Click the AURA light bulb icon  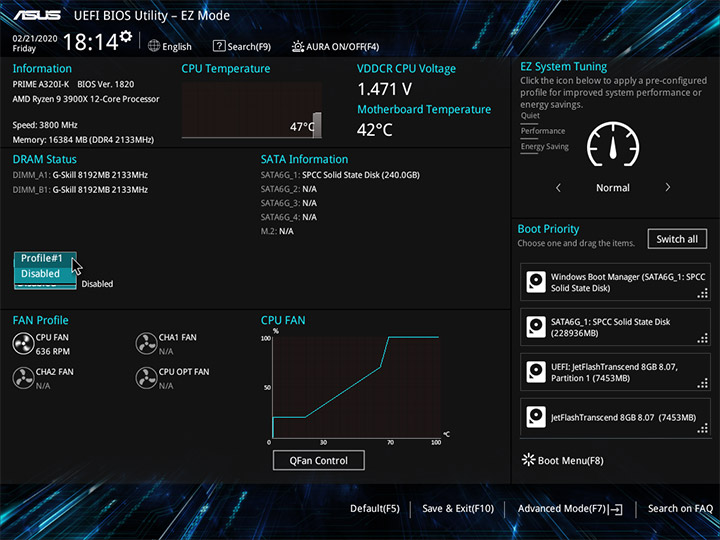298,46
